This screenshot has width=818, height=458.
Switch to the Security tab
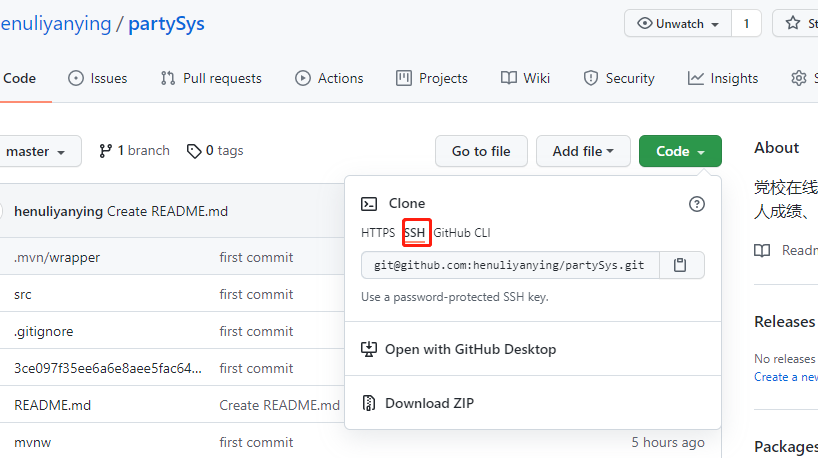pos(619,78)
